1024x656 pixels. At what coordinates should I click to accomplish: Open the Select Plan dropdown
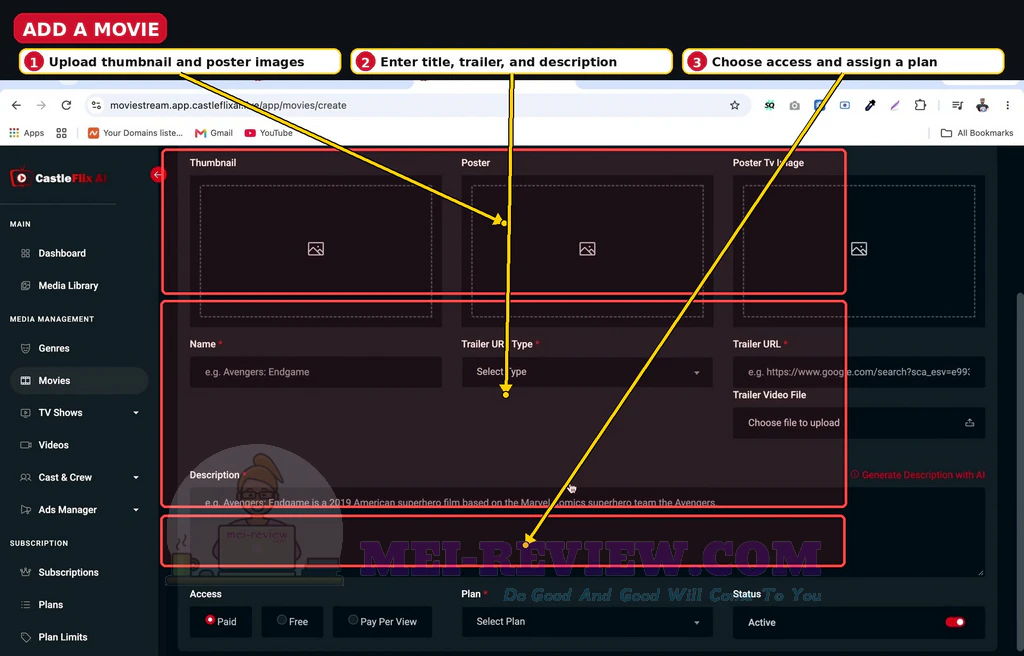point(587,621)
